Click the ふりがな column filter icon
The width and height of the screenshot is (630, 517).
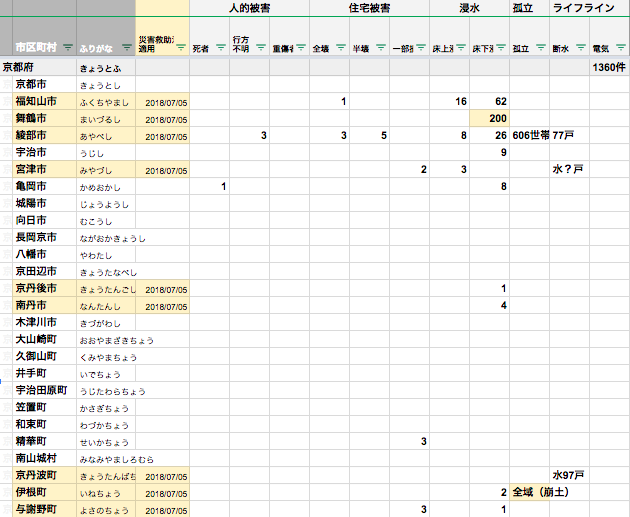click(125, 48)
